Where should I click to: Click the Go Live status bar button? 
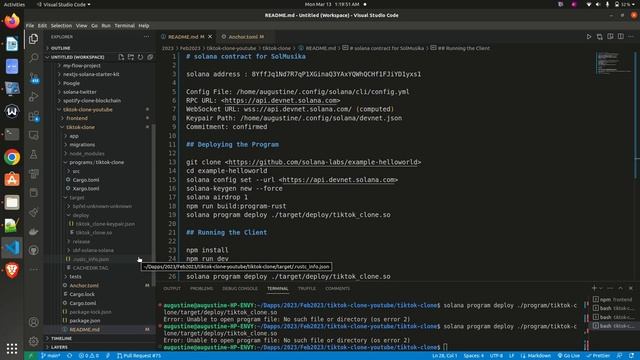[569, 356]
